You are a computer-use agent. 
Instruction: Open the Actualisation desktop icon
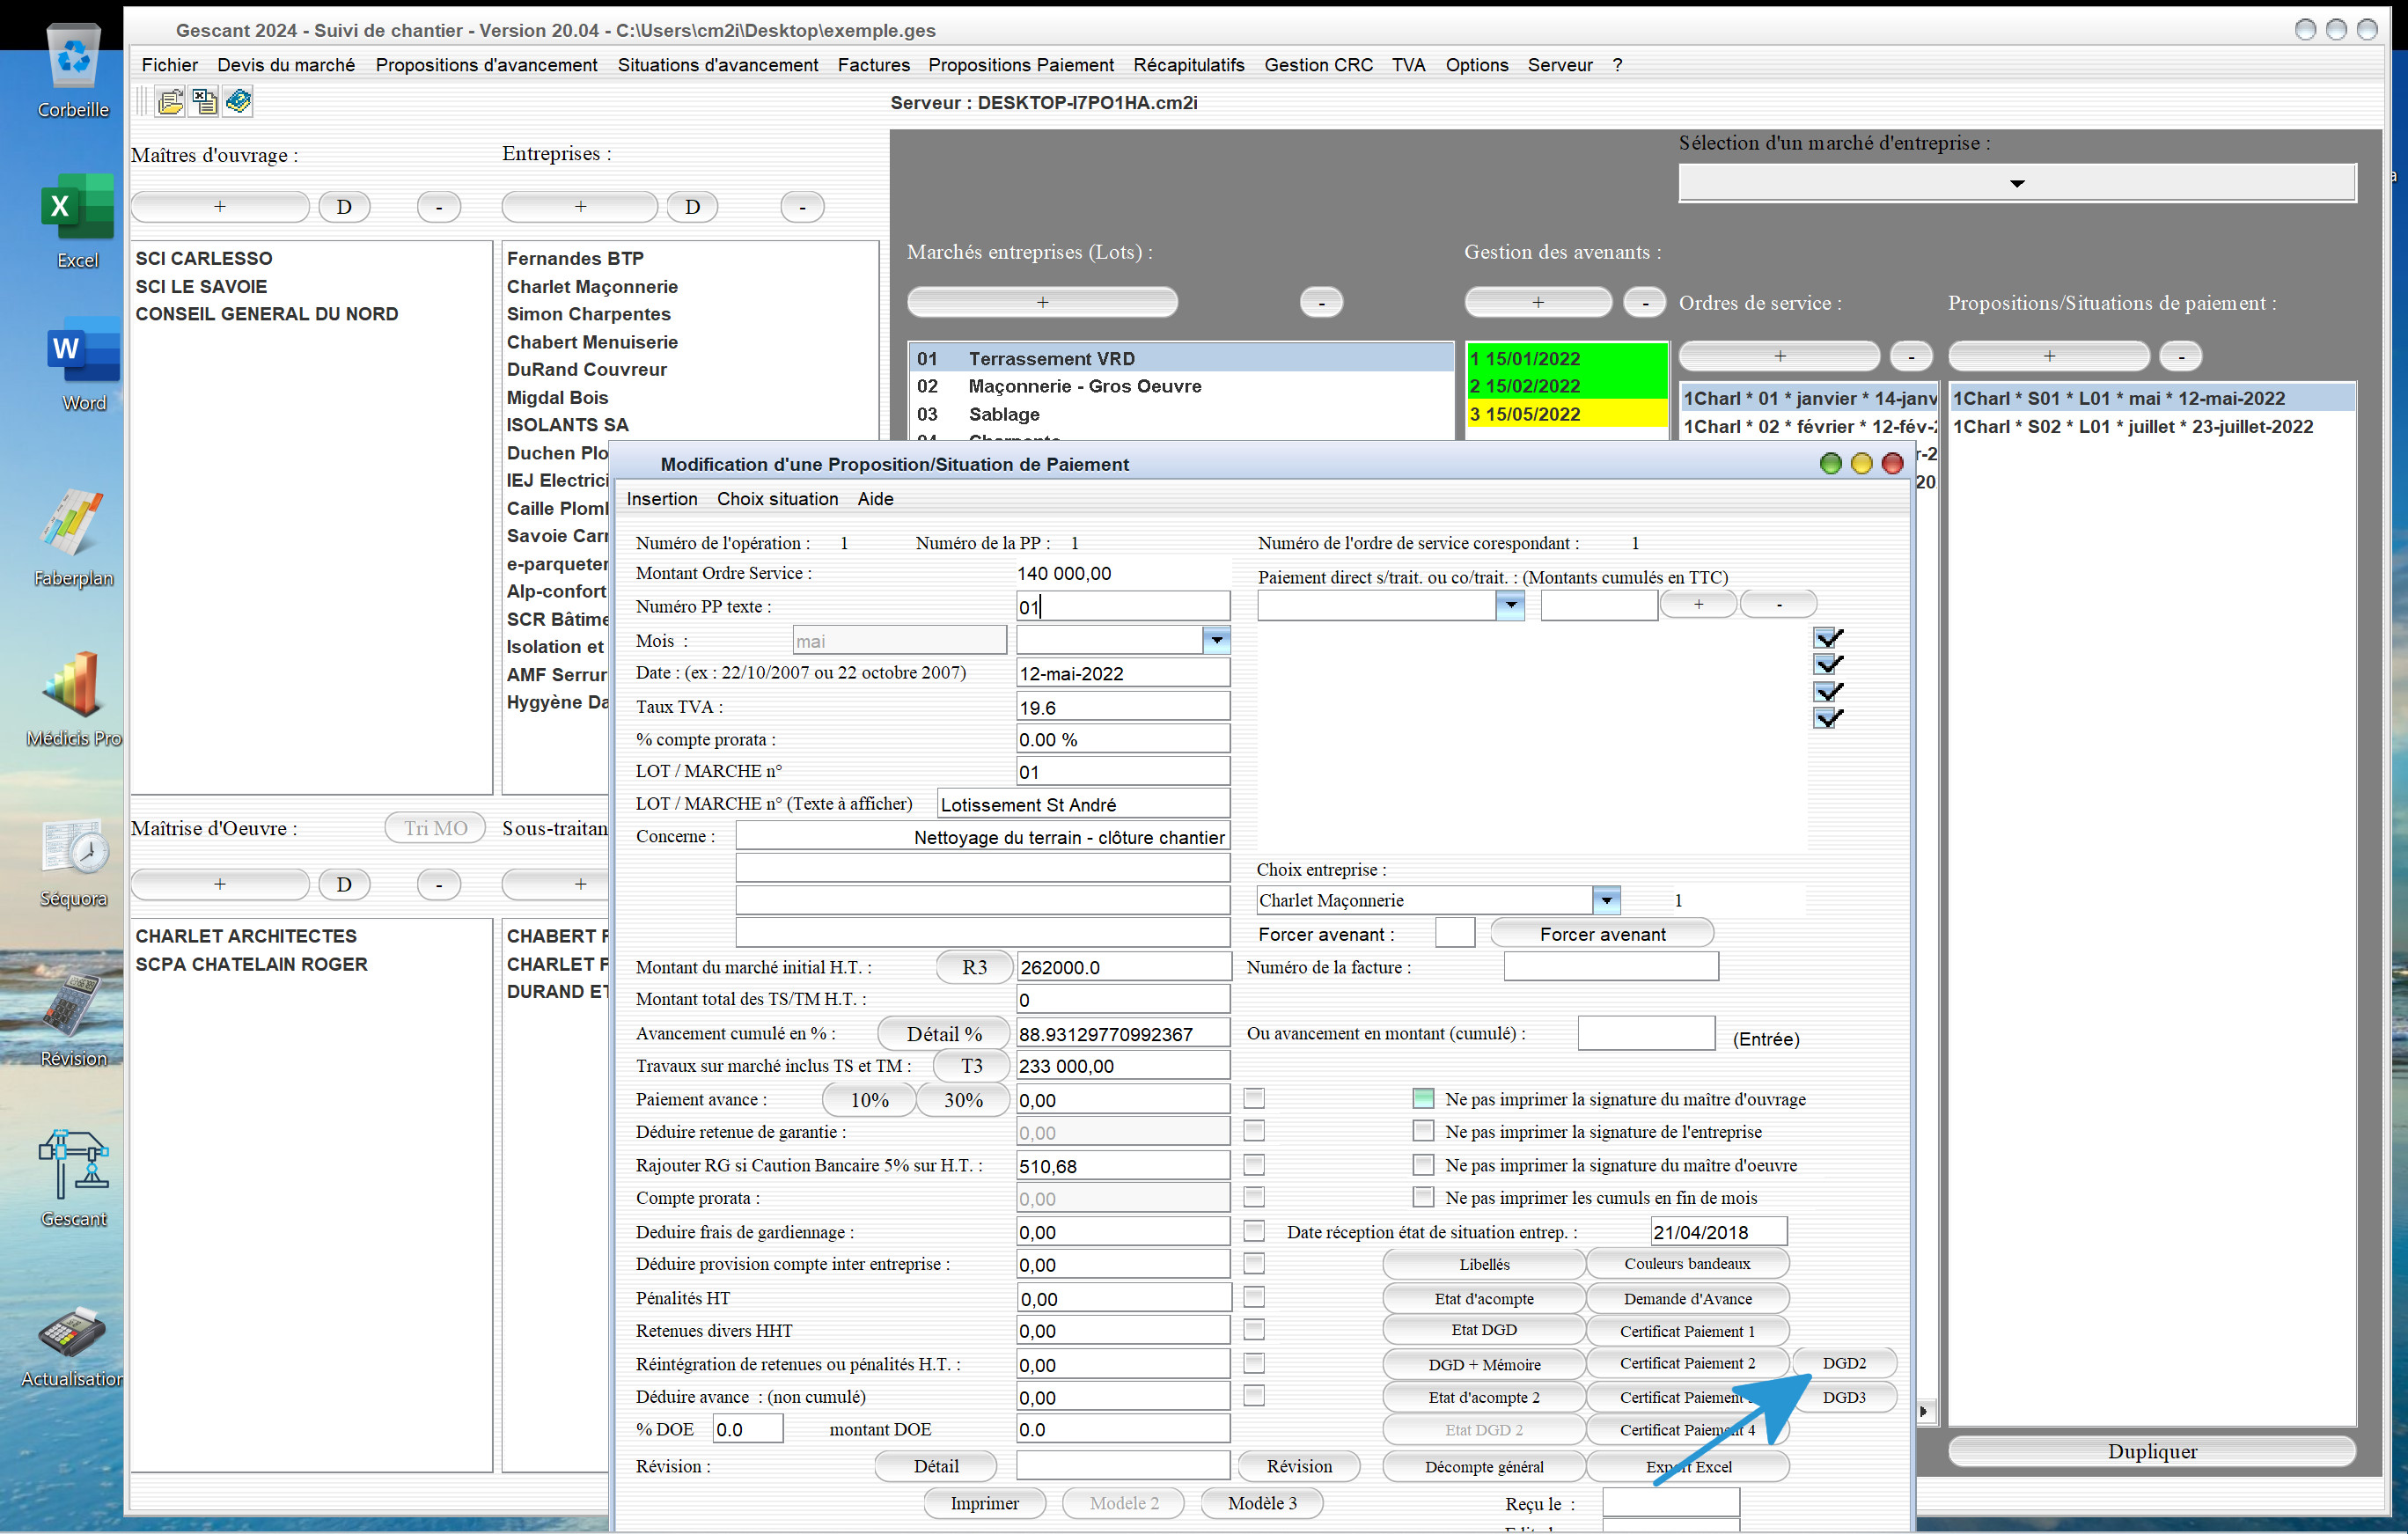[73, 1346]
